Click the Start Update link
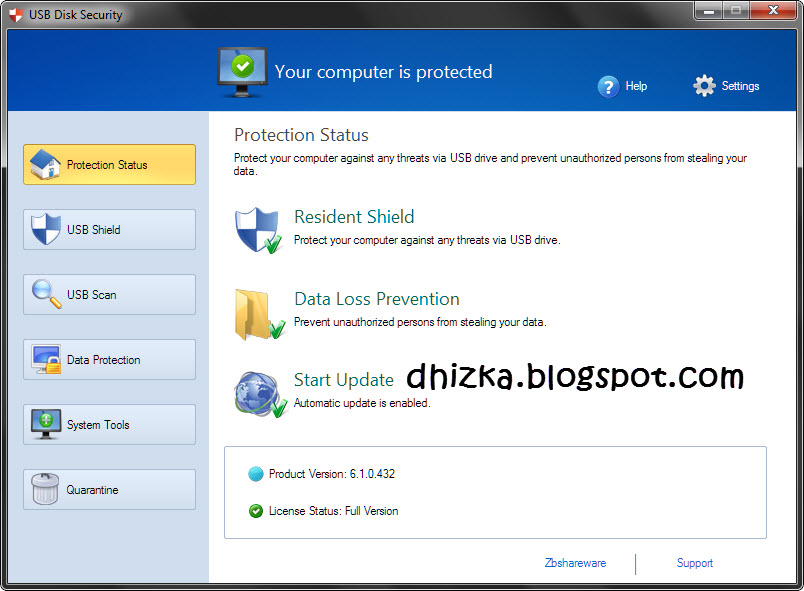This screenshot has height=591, width=804. point(344,380)
